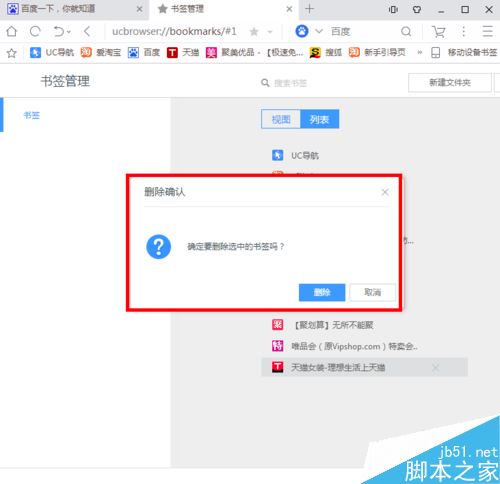
Task: Open the hamburger main menu
Action: 487,31
